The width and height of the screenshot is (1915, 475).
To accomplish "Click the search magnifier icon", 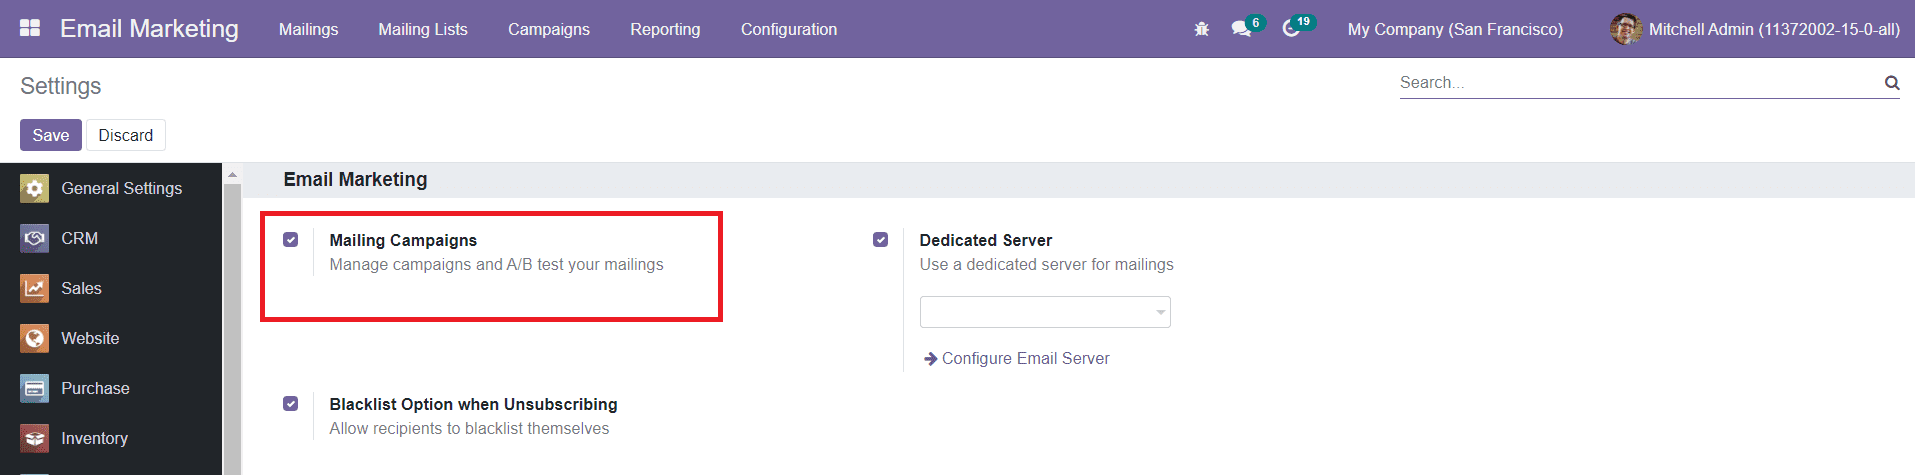I will (x=1891, y=83).
